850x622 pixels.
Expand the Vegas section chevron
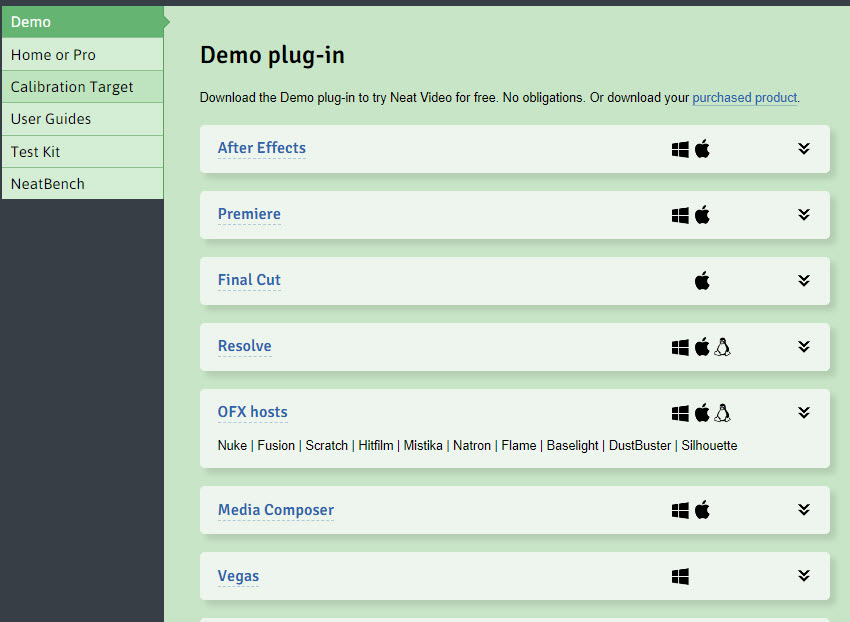coord(804,575)
